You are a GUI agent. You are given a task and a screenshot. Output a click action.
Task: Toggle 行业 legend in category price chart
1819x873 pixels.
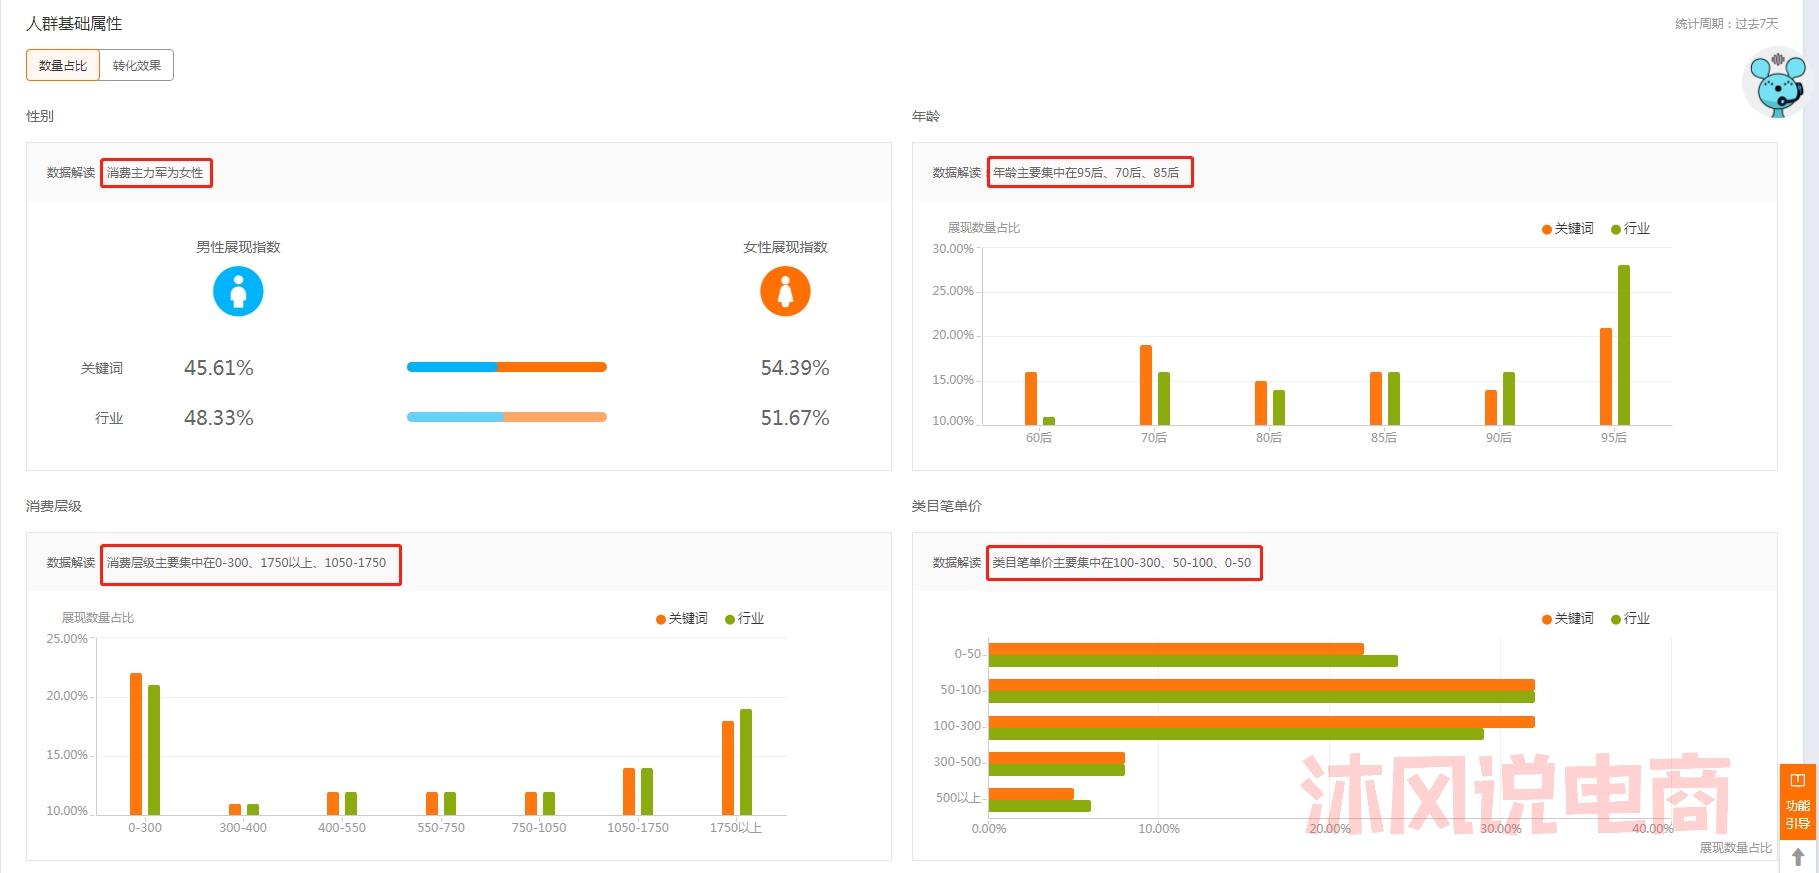[1631, 619]
